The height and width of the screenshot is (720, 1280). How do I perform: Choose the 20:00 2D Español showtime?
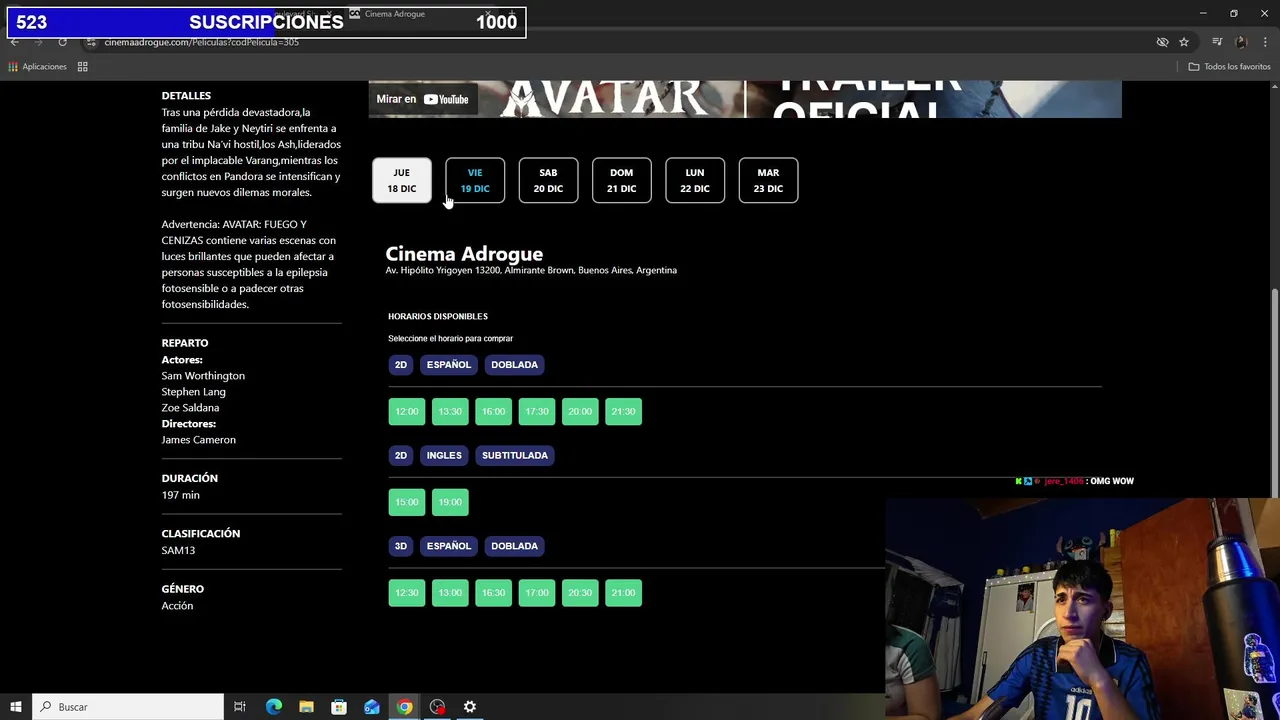click(580, 411)
